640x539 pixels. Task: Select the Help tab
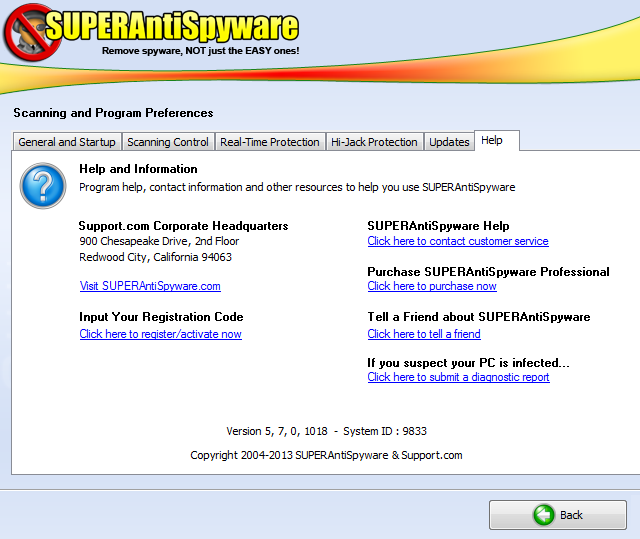click(492, 141)
